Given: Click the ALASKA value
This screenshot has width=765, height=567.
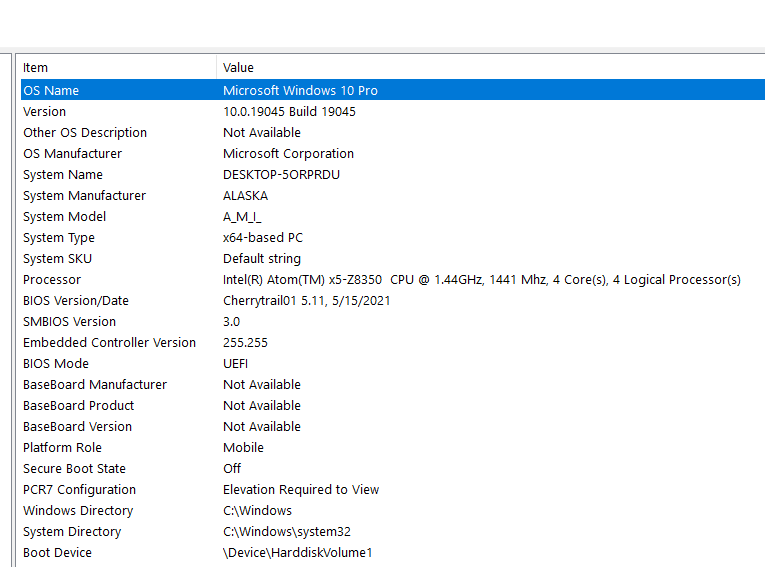Looking at the screenshot, I should [x=245, y=195].
